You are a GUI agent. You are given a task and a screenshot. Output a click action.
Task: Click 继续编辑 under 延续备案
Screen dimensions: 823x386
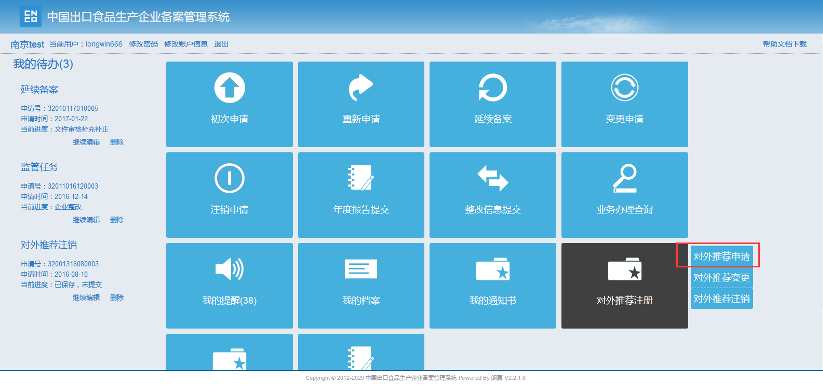(x=86, y=142)
